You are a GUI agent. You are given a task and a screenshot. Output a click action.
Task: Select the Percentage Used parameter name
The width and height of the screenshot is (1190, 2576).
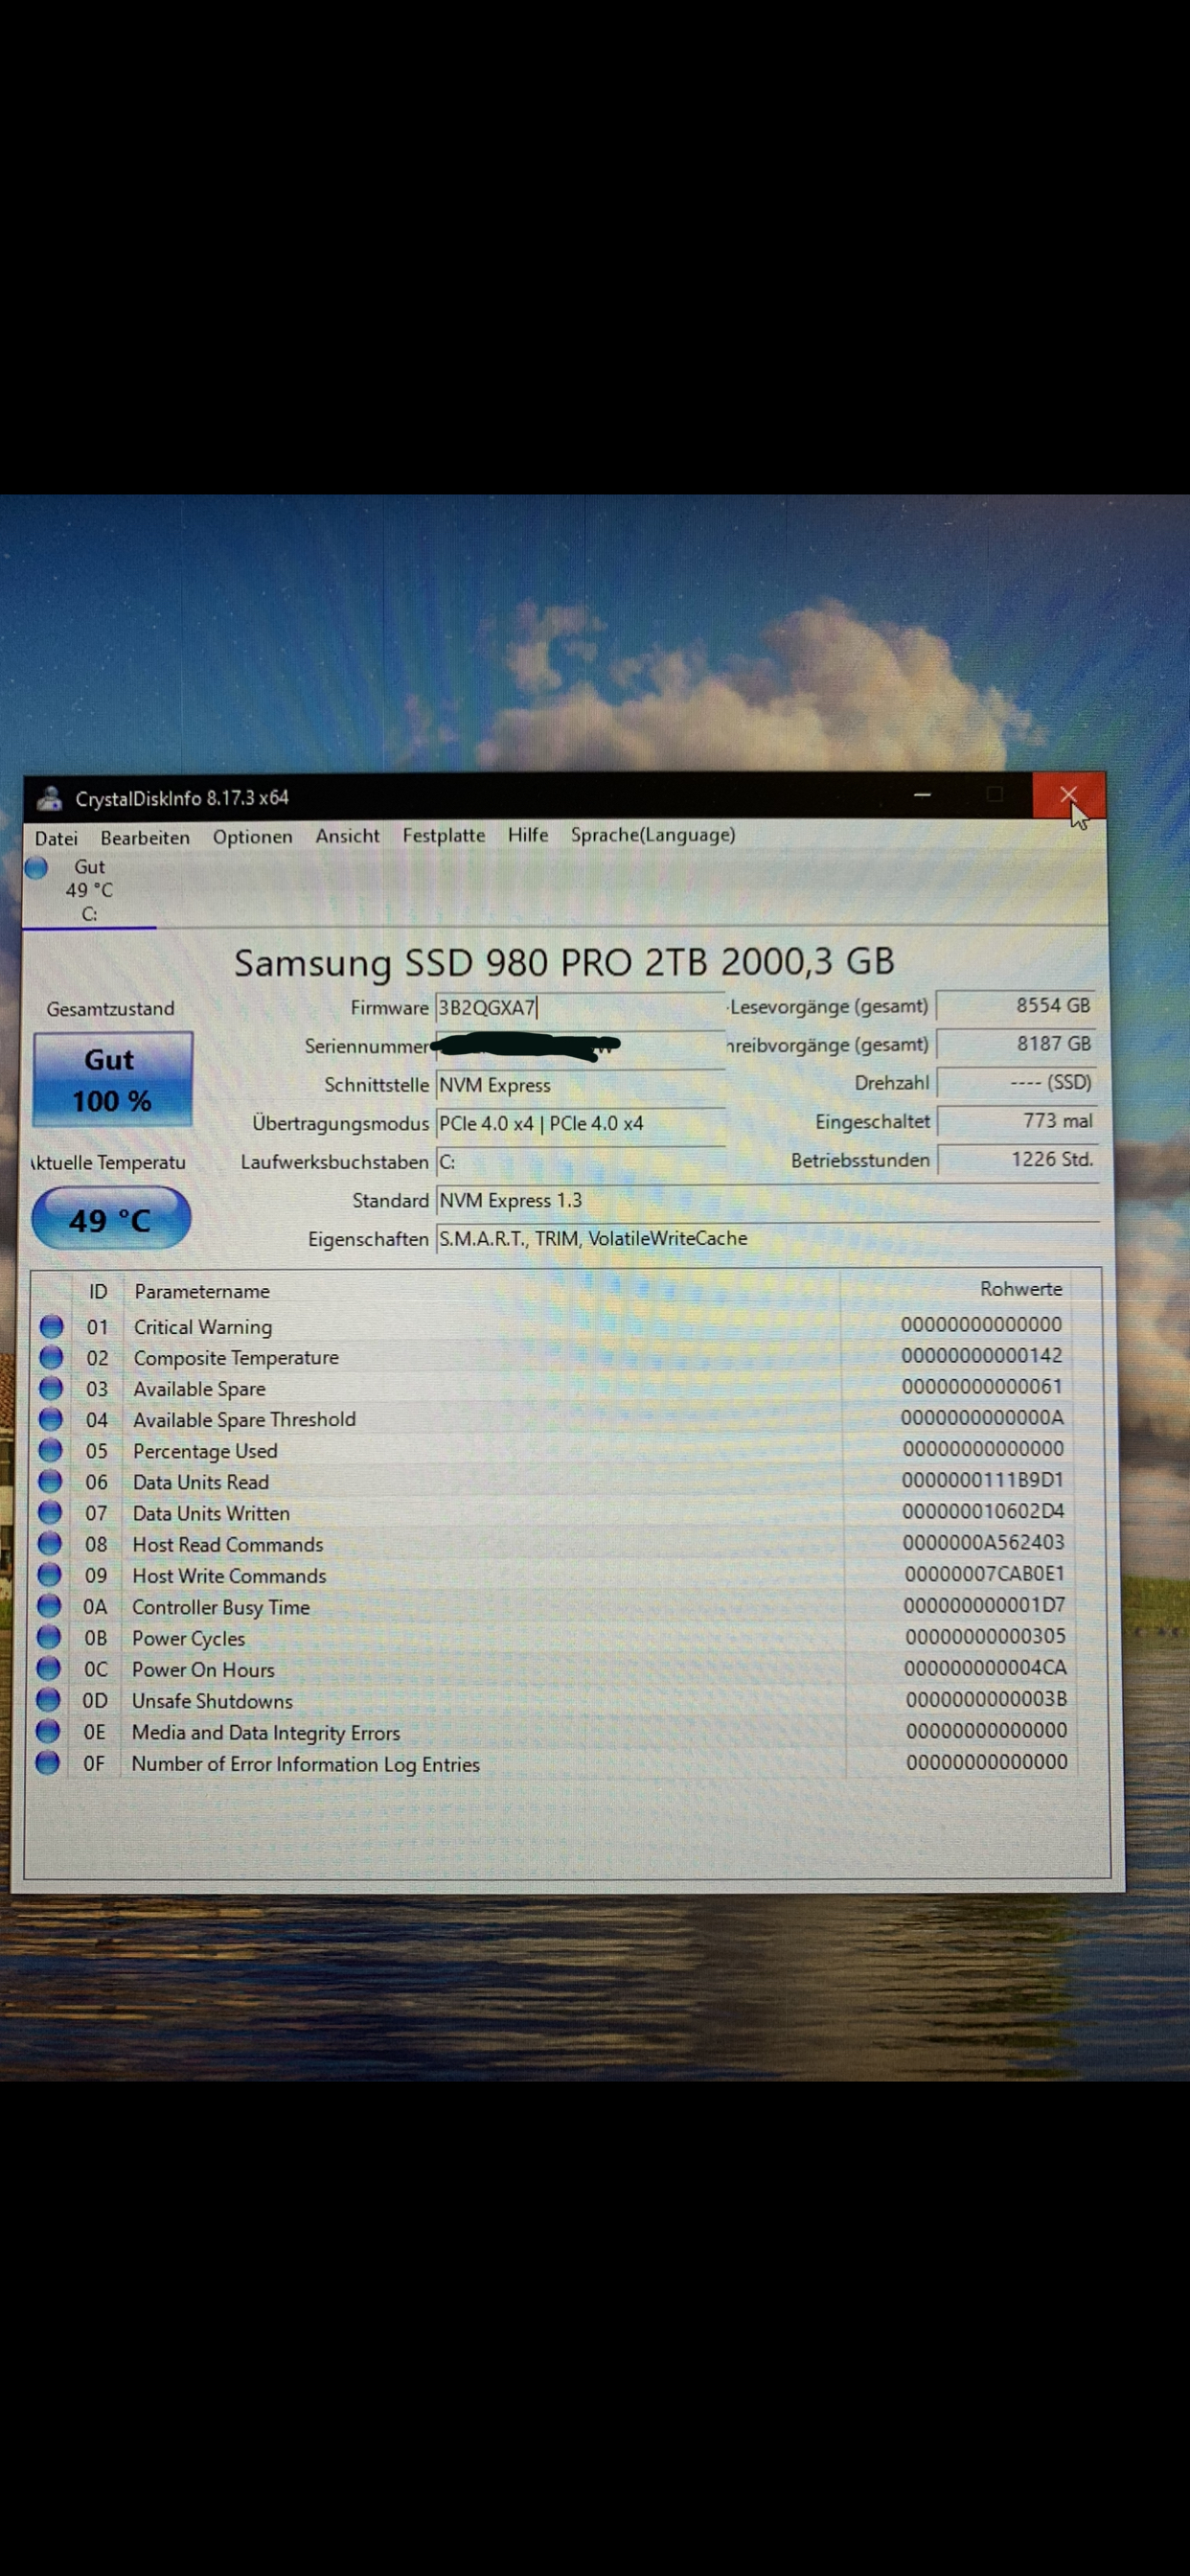205,1451
